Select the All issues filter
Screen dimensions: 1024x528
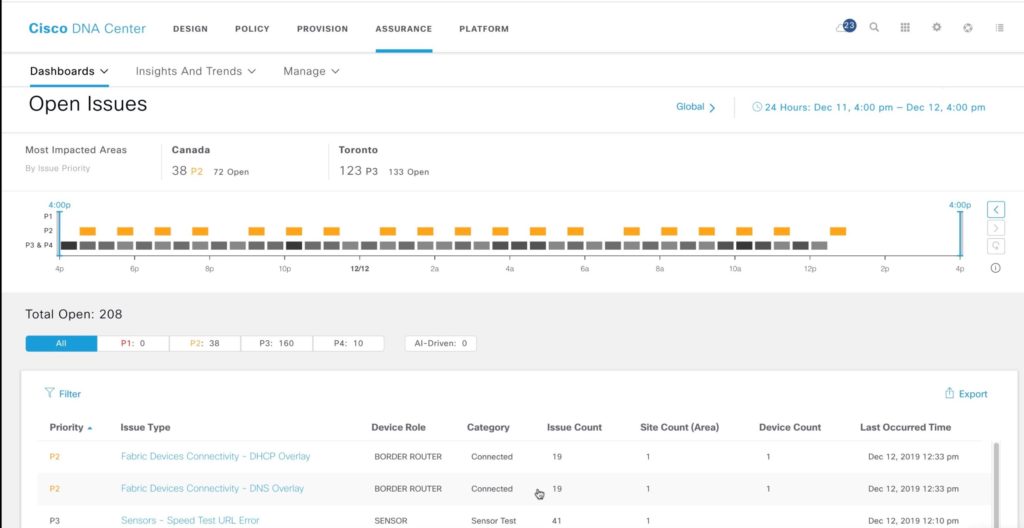[61, 343]
